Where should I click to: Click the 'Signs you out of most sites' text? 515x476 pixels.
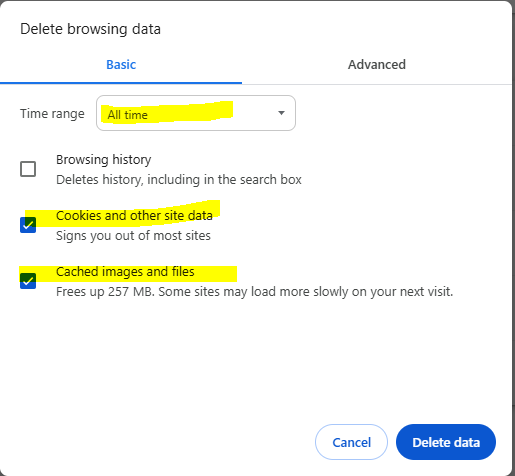[133, 236]
